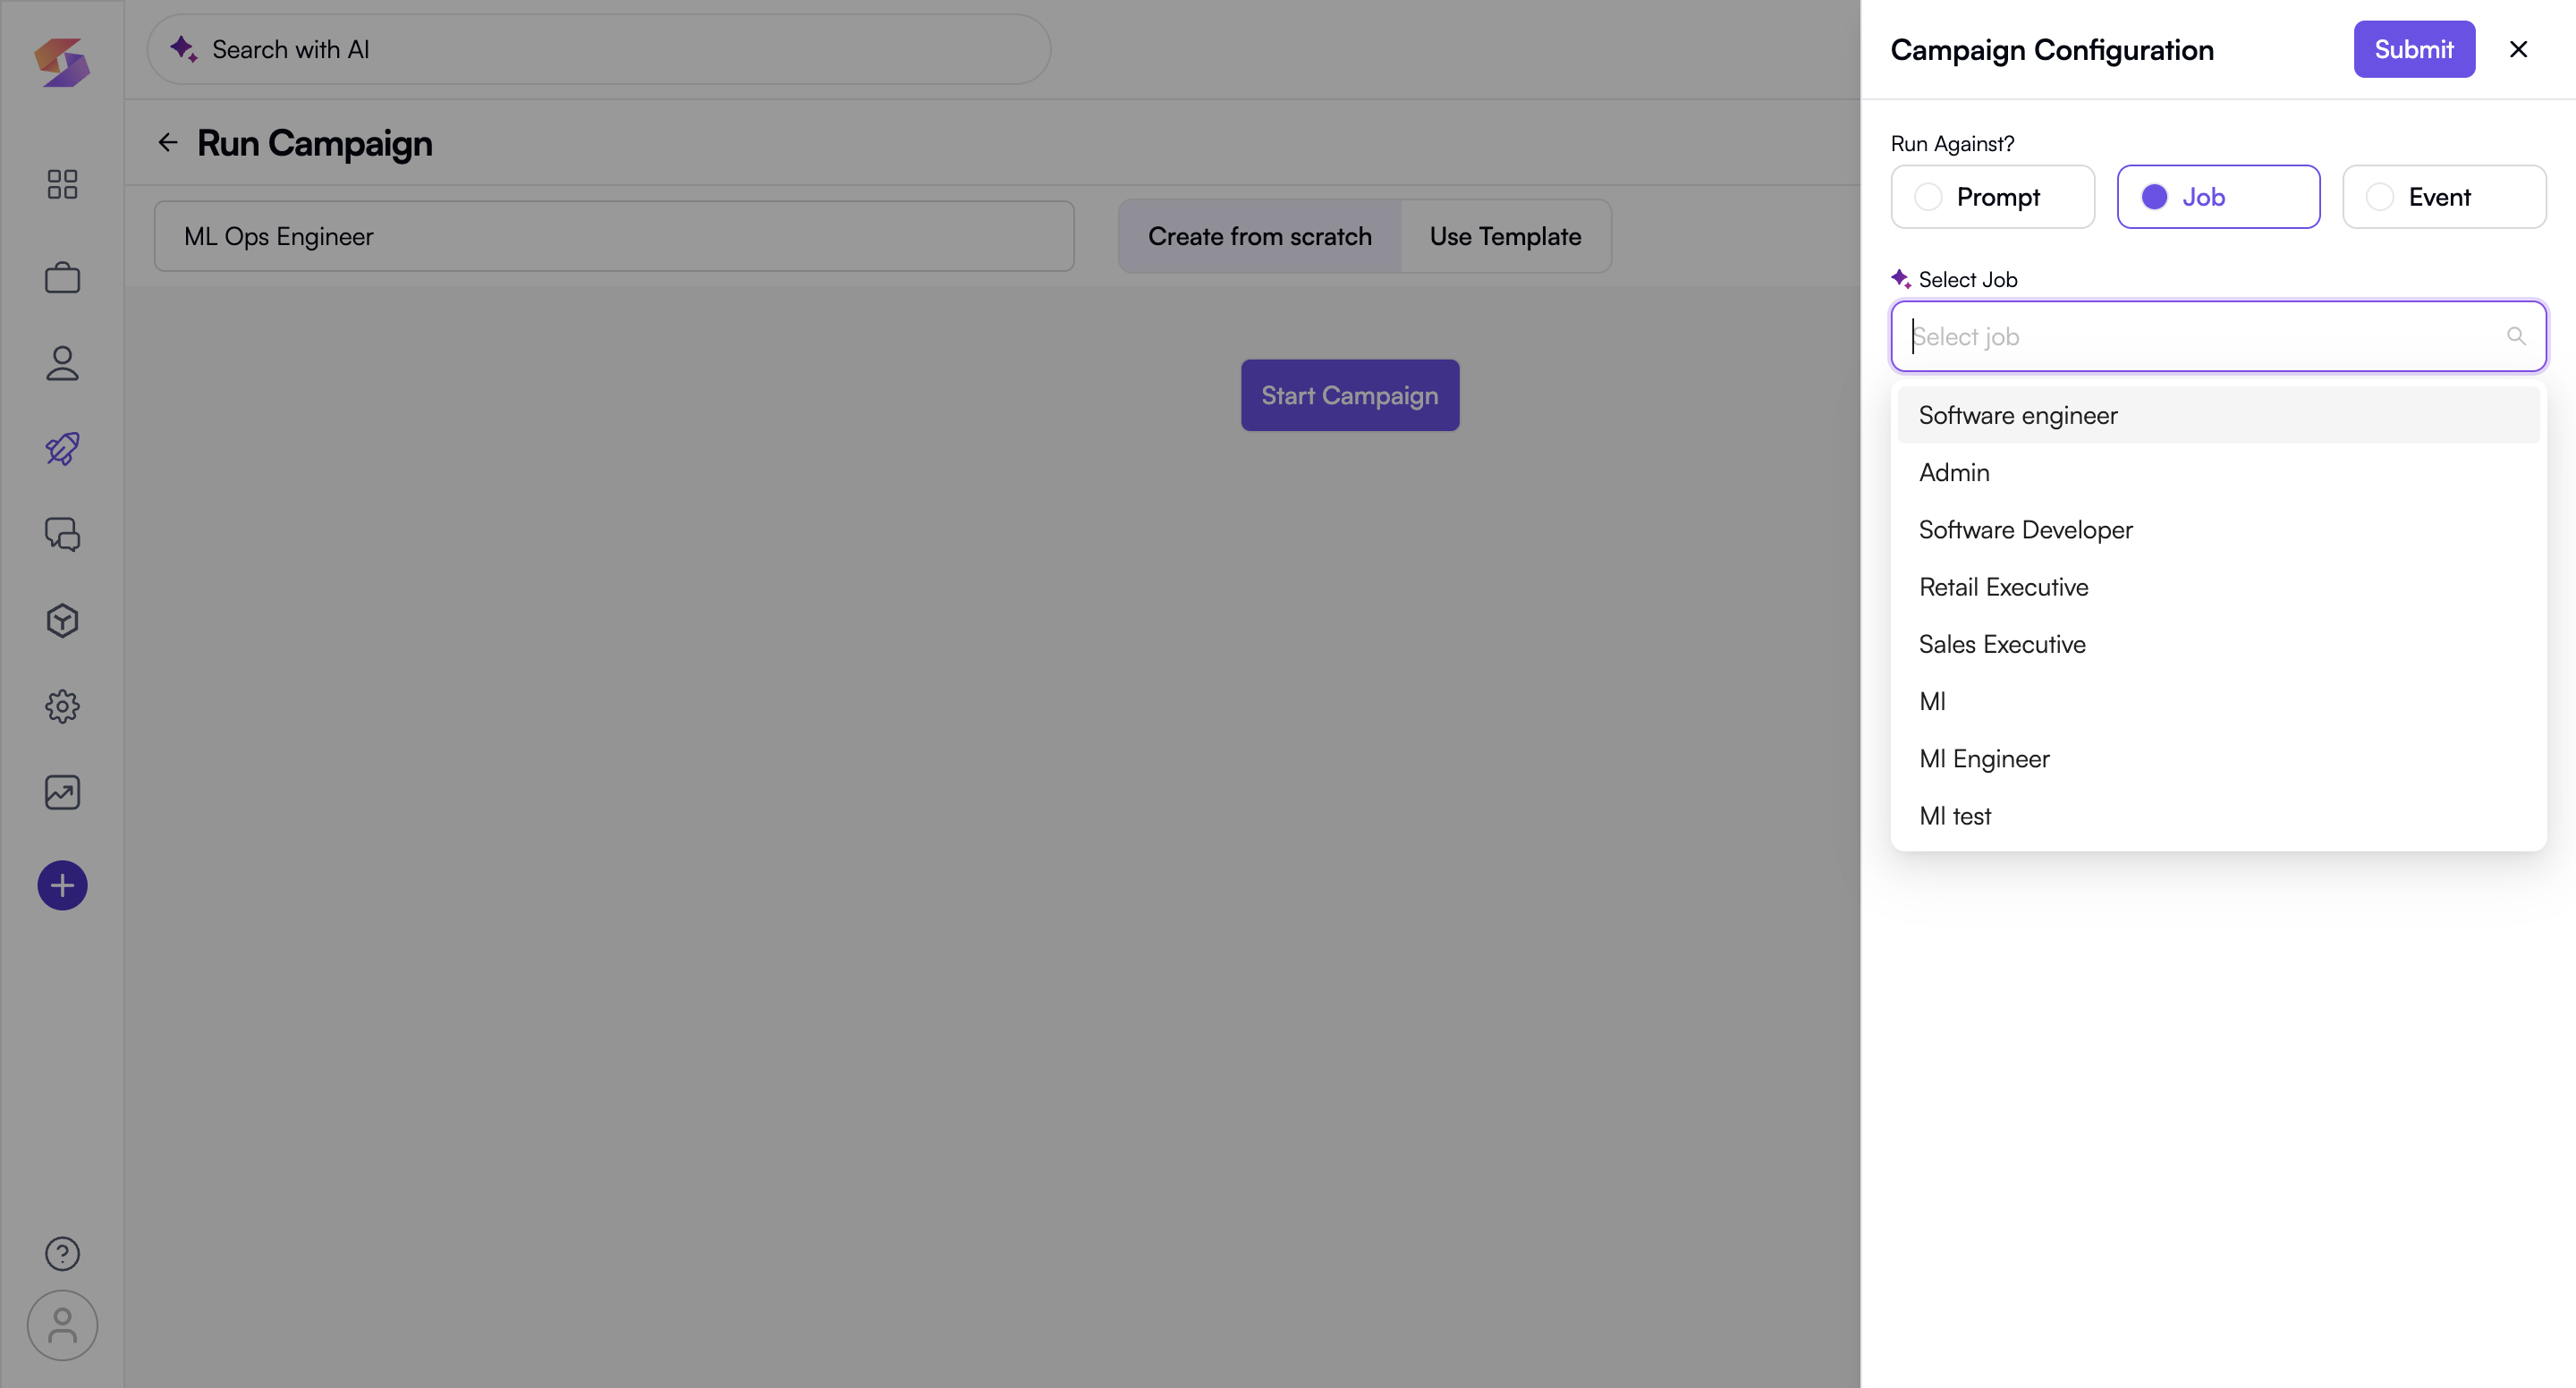Open the Campaigns rocket icon in sidebar
Image resolution: width=2576 pixels, height=1388 pixels.
click(x=62, y=448)
